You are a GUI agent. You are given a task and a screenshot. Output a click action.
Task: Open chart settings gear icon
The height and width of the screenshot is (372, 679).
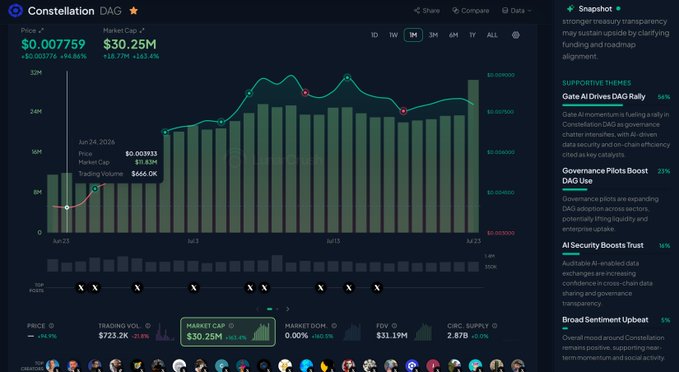[x=516, y=35]
